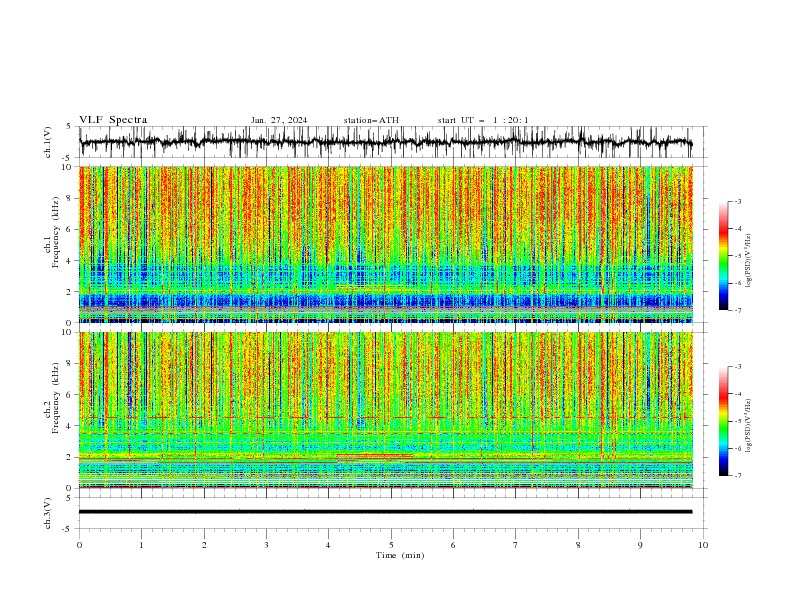
Task: Click the "-7" value on lower colorbar
Action: point(737,476)
